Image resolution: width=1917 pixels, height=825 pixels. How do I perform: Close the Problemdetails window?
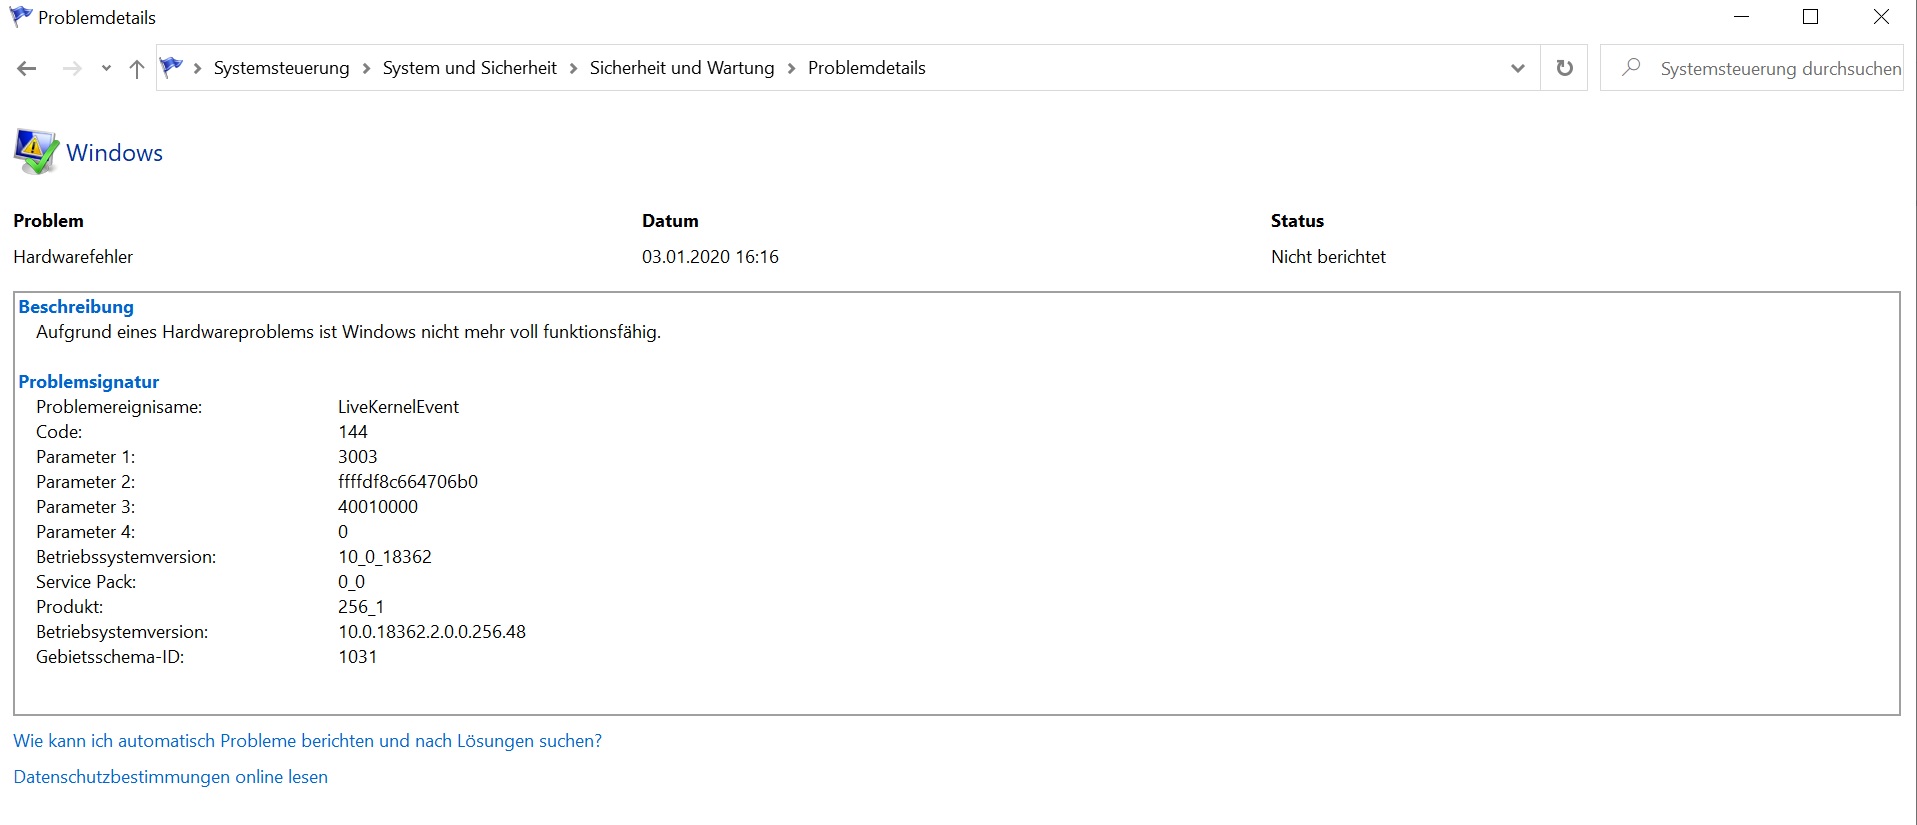coord(1881,17)
